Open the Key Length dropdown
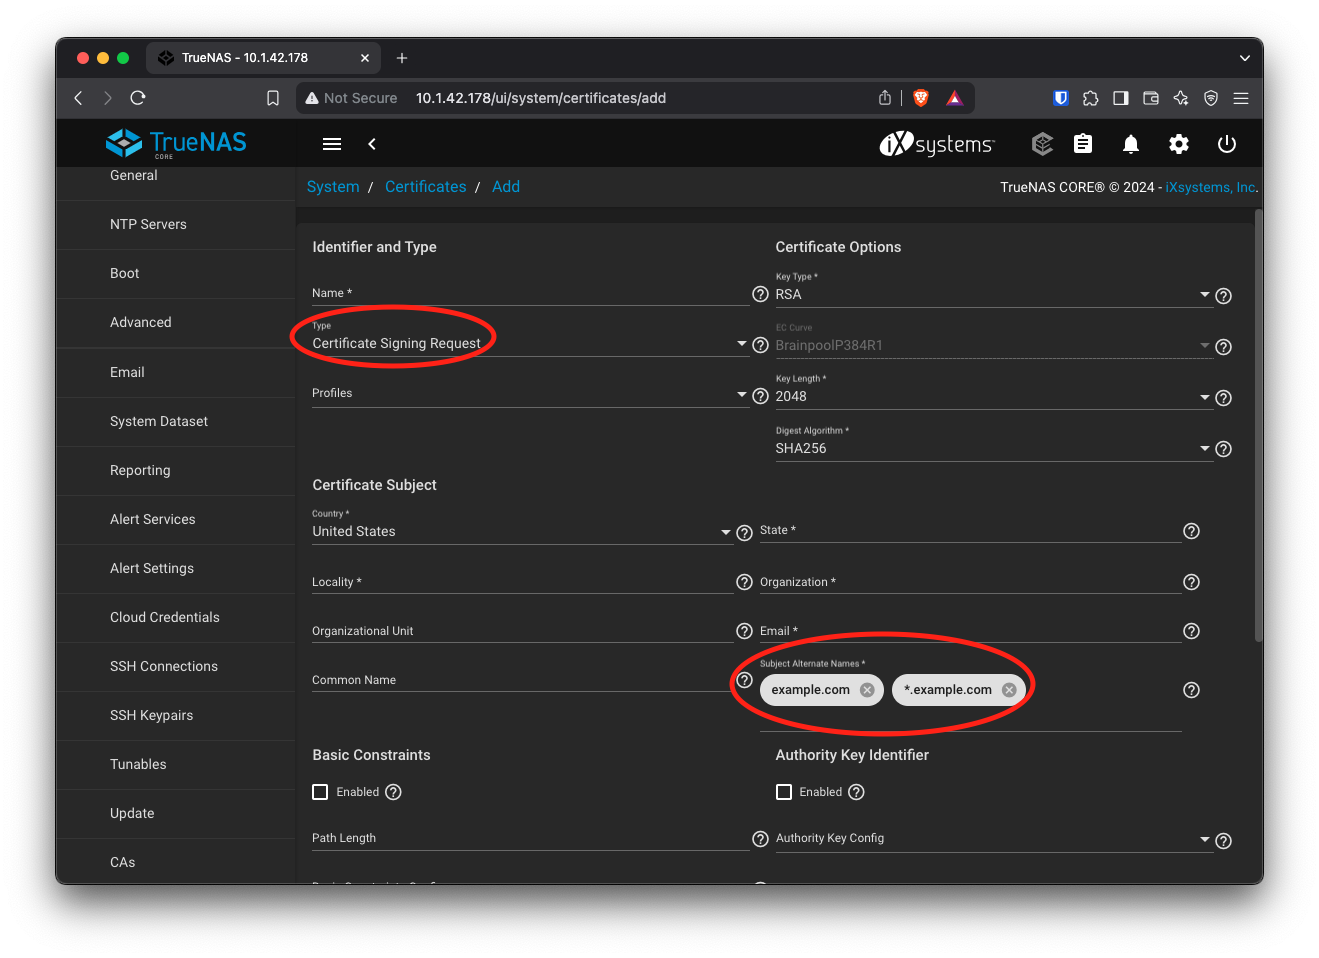The image size is (1319, 958). coord(993,396)
